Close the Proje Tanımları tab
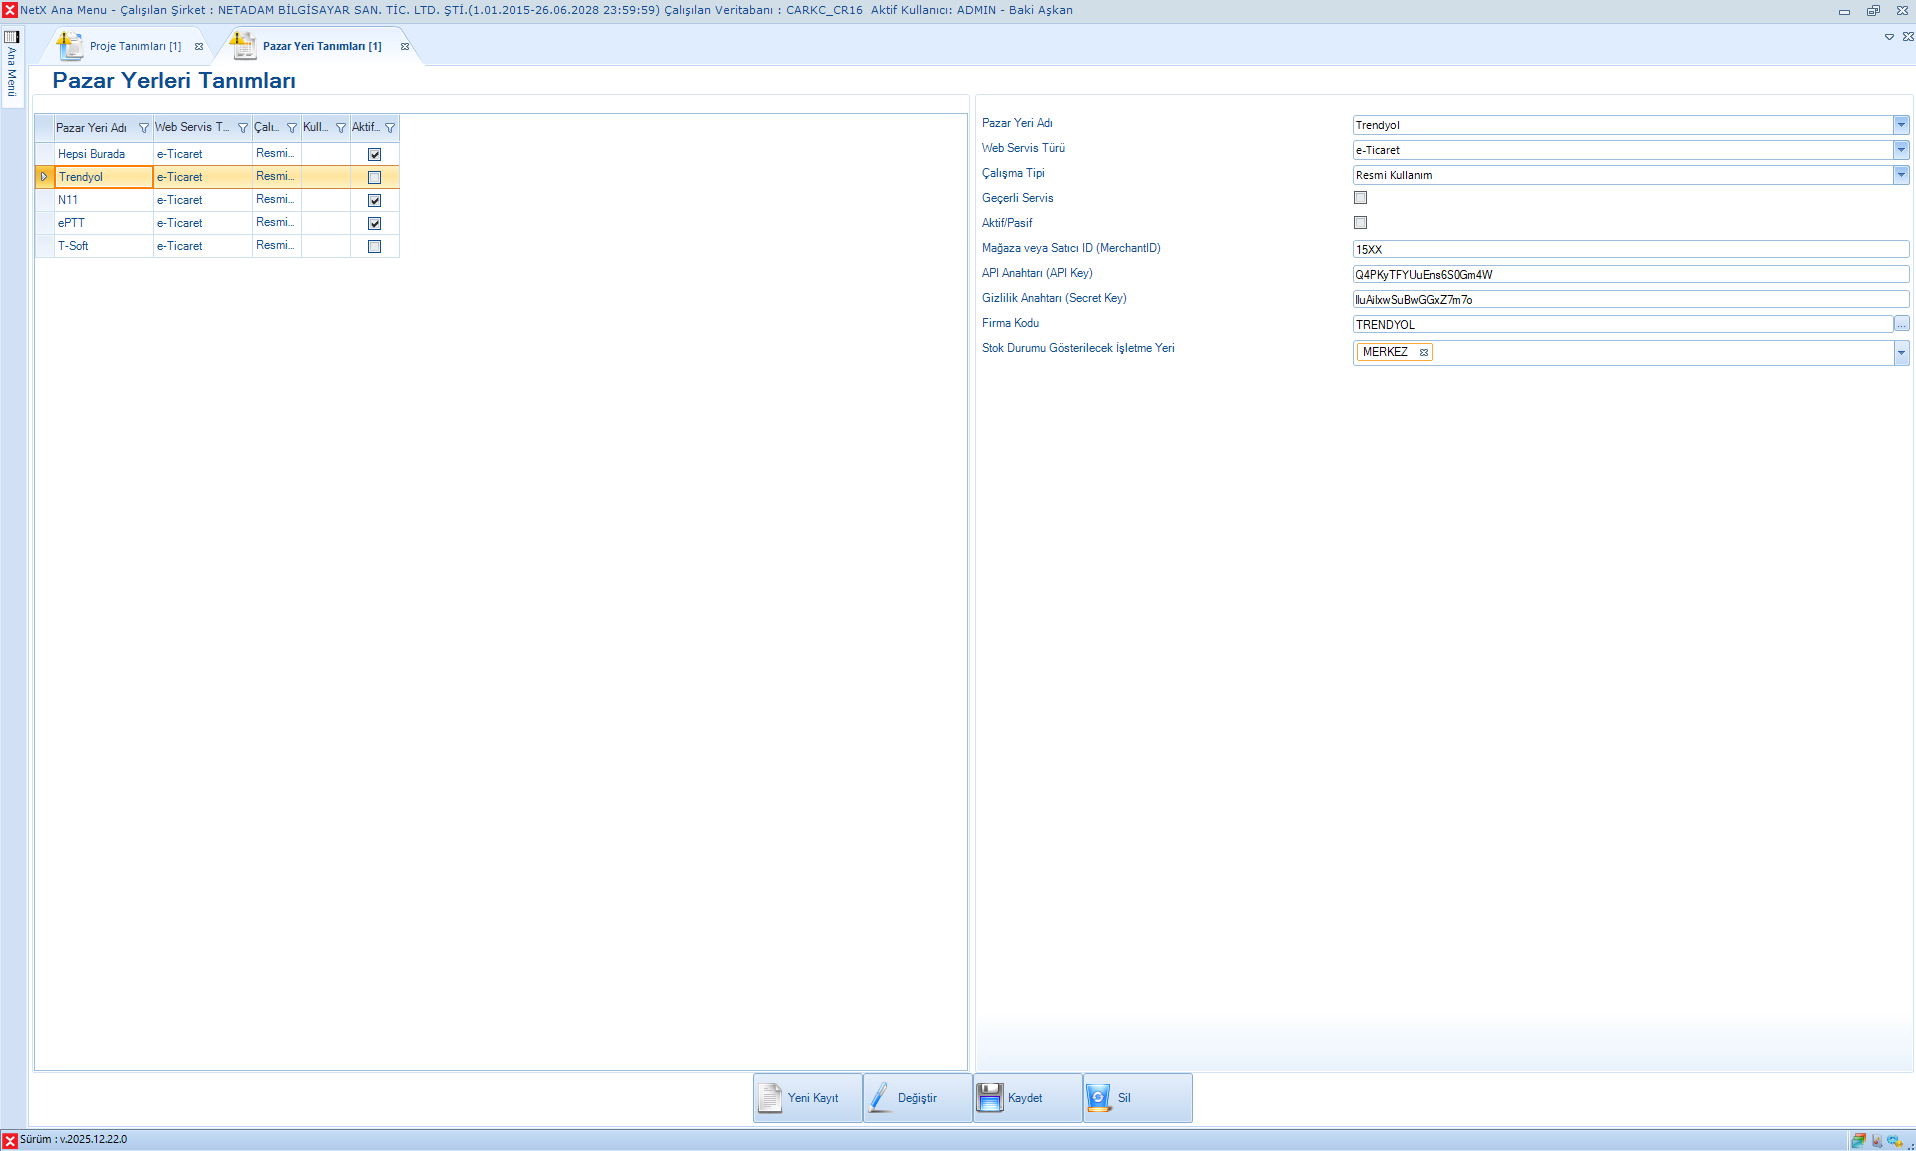Screen dimensions: 1916x1151 199,47
